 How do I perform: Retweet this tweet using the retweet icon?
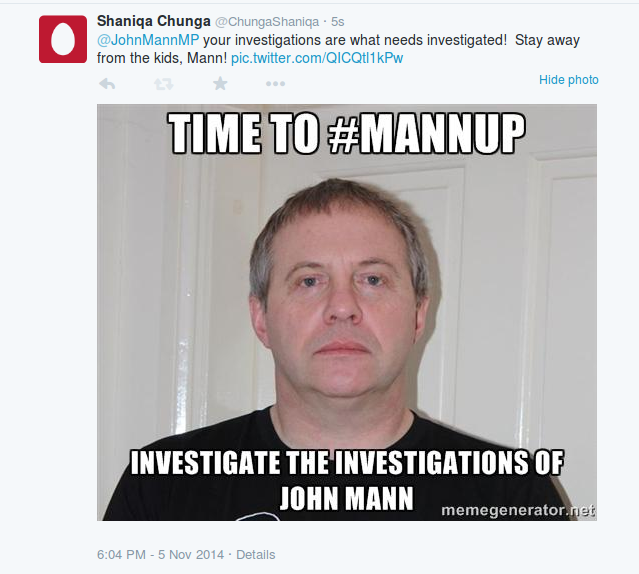click(164, 84)
